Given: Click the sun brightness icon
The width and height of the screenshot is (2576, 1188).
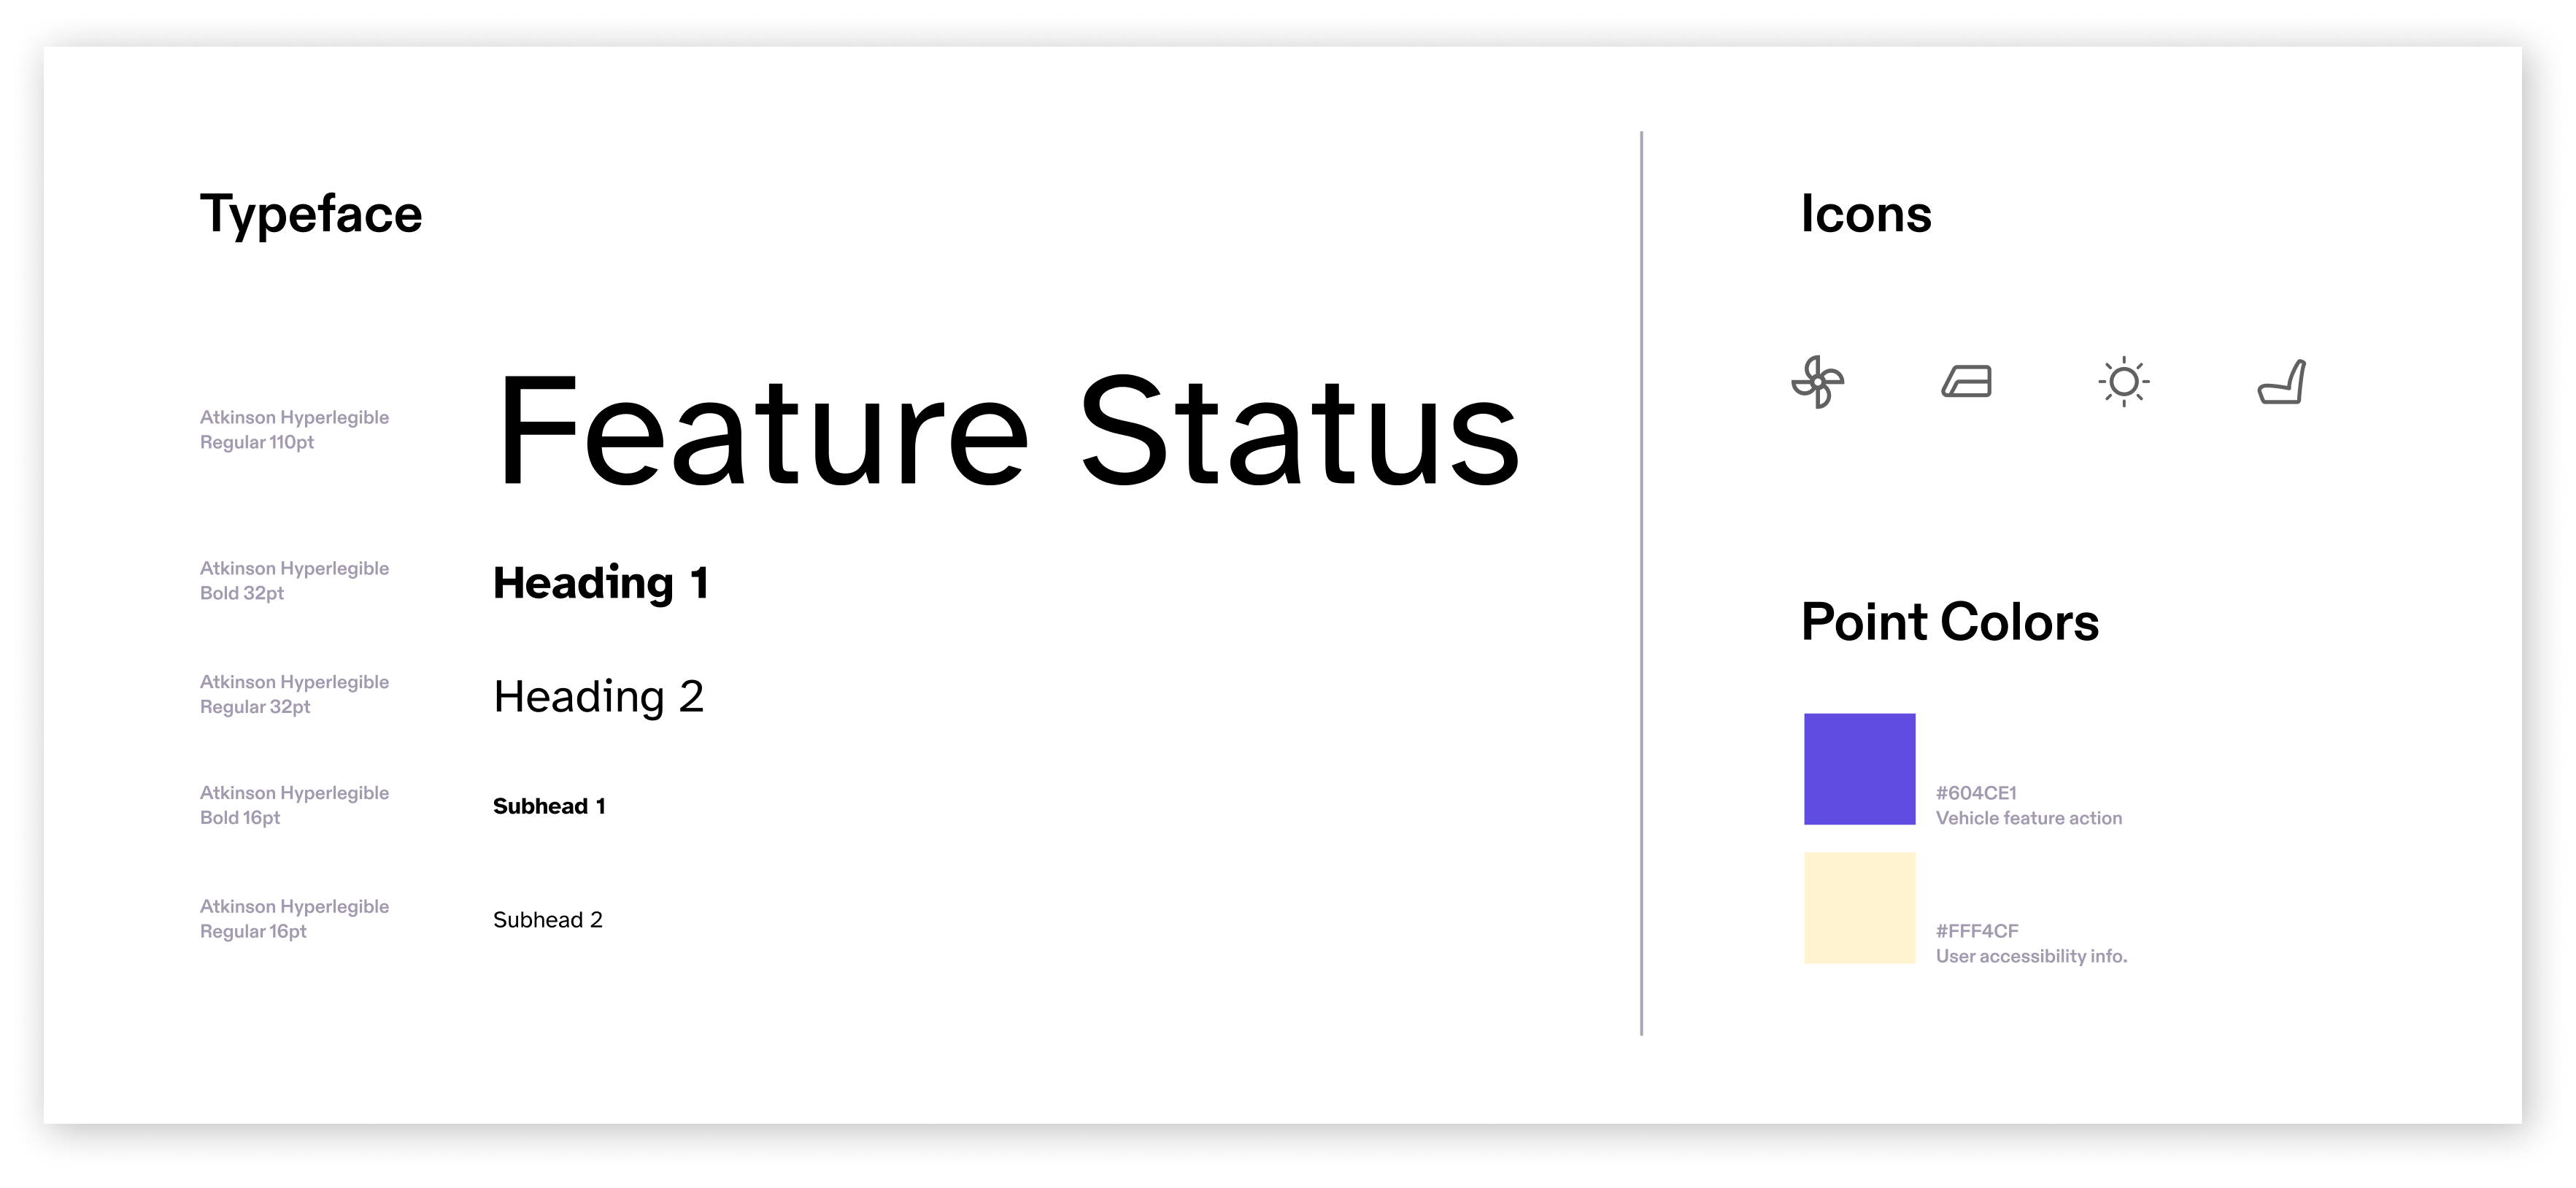Looking at the screenshot, I should coord(2123,382).
